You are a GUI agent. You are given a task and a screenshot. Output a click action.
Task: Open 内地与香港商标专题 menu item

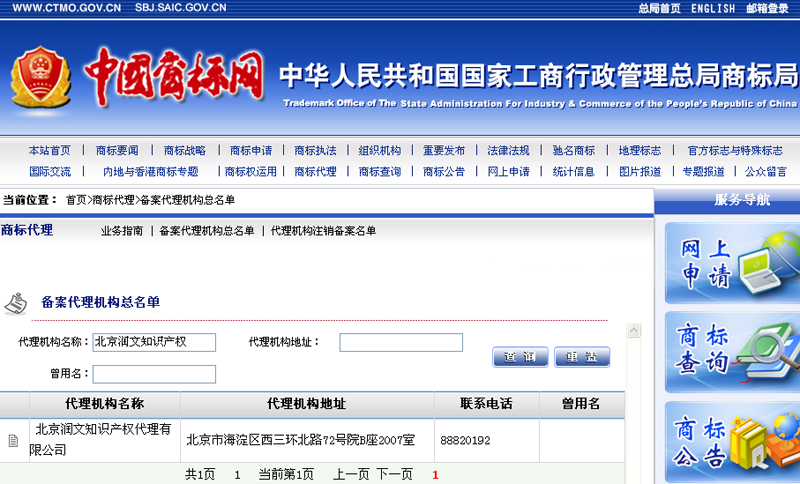tap(151, 172)
